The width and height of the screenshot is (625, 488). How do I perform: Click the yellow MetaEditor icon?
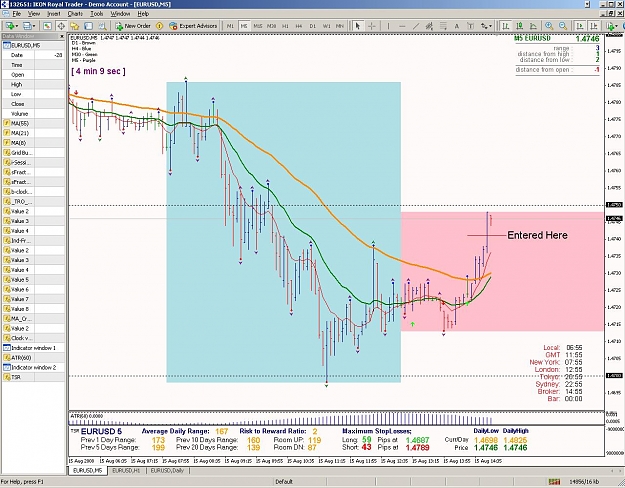(159, 26)
